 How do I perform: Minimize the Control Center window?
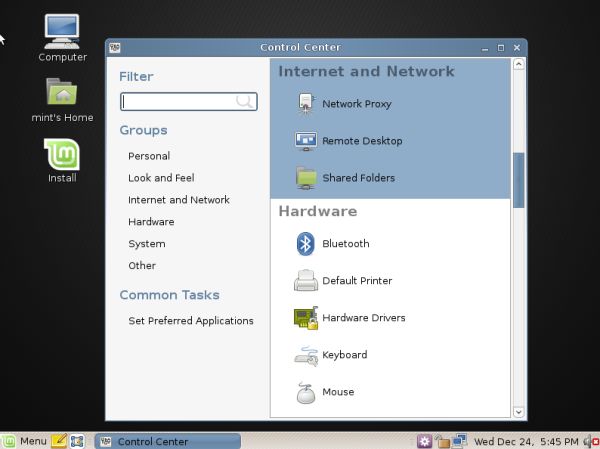click(485, 48)
